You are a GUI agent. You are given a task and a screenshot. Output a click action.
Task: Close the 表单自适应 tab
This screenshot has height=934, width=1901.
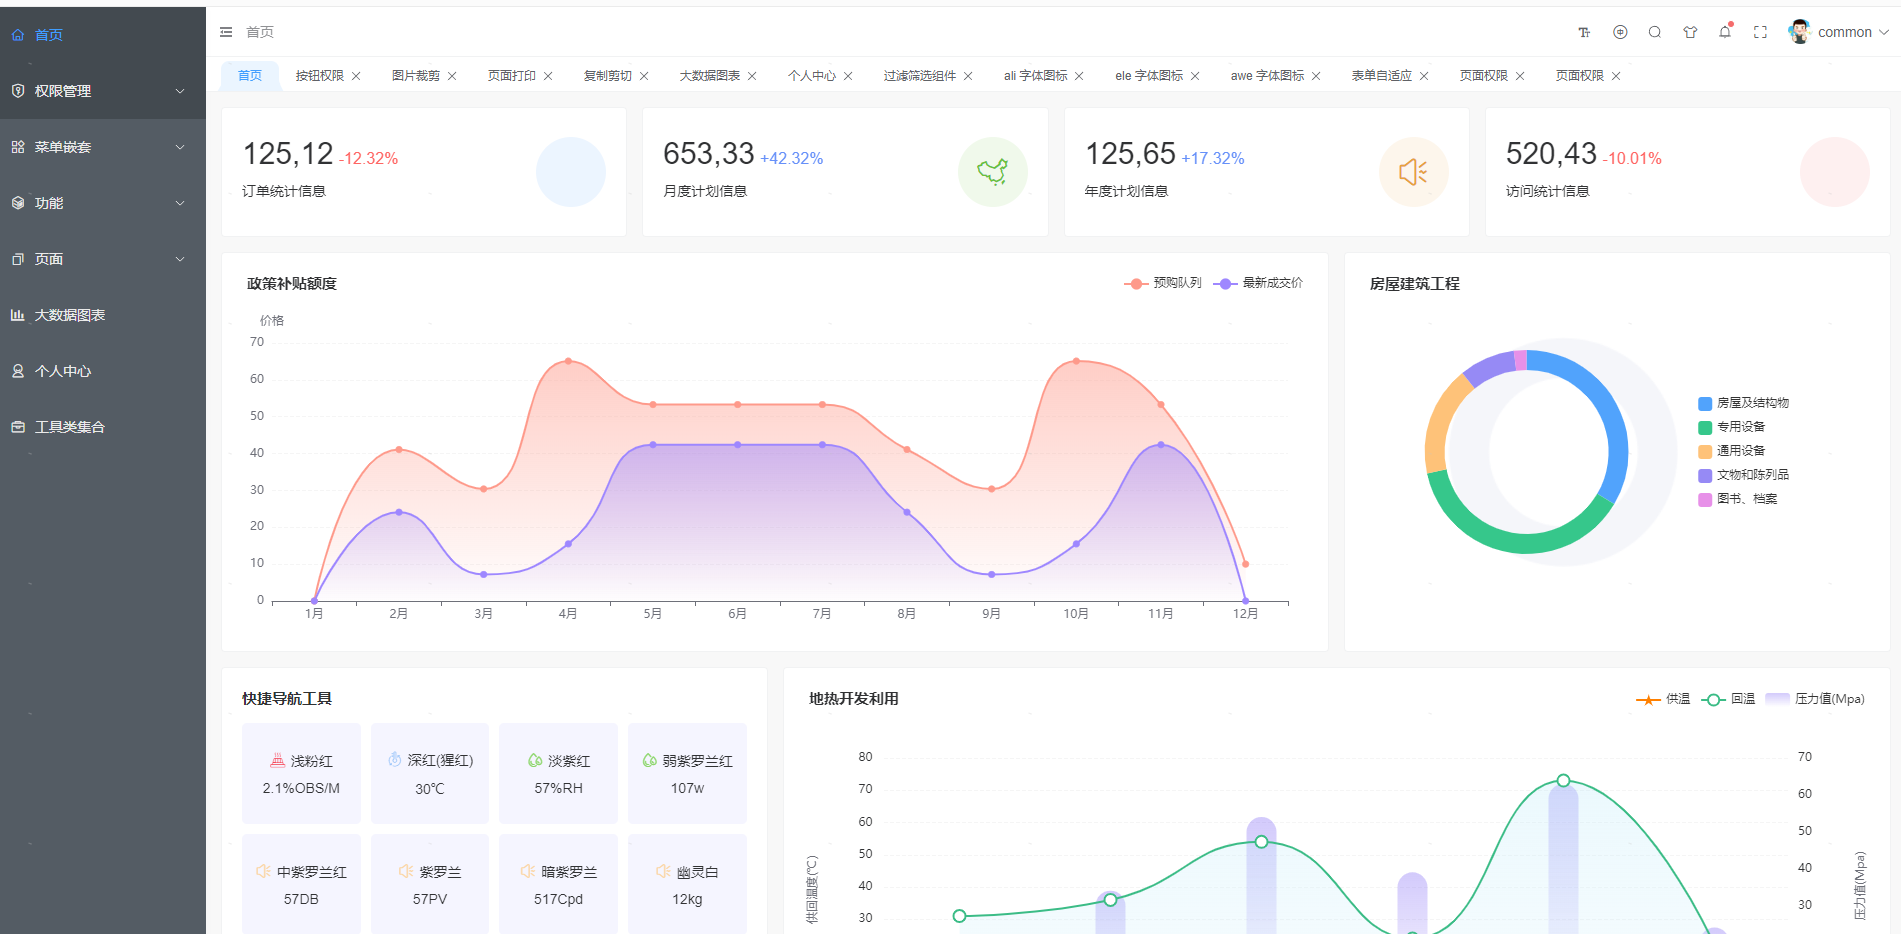tap(1424, 76)
